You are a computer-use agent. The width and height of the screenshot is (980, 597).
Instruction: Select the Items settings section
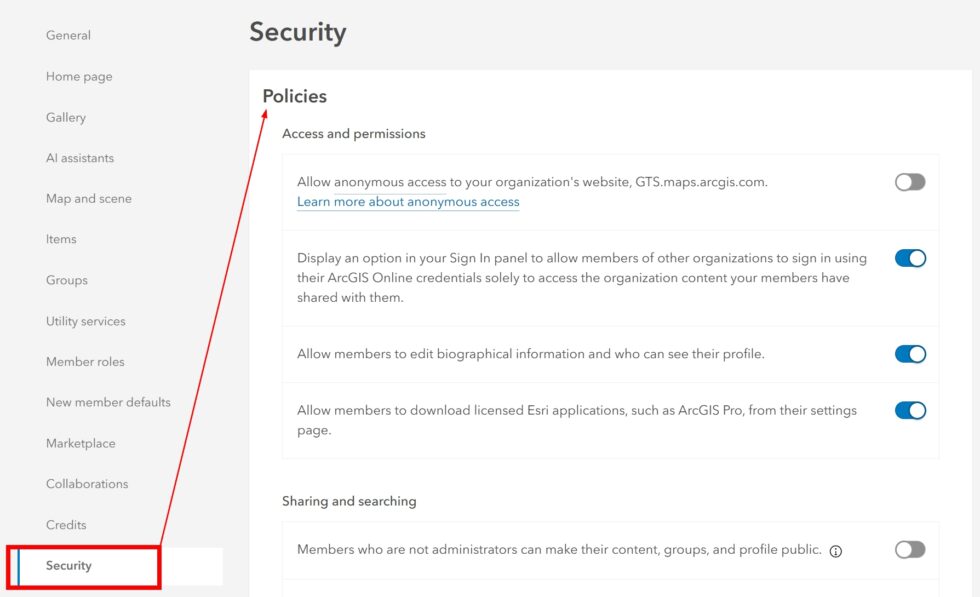[61, 239]
